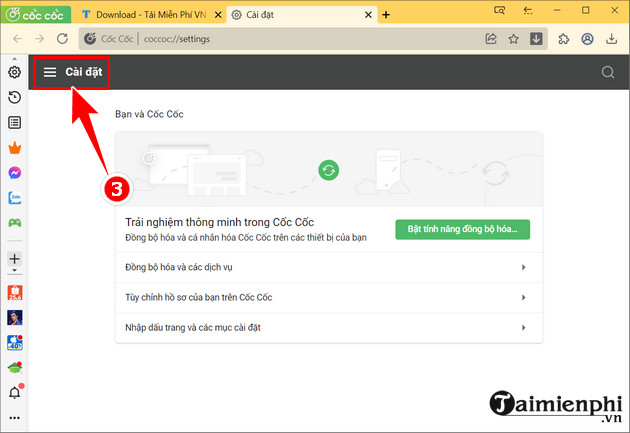The height and width of the screenshot is (433, 630).
Task: Click the share page icon
Action: tap(491, 39)
